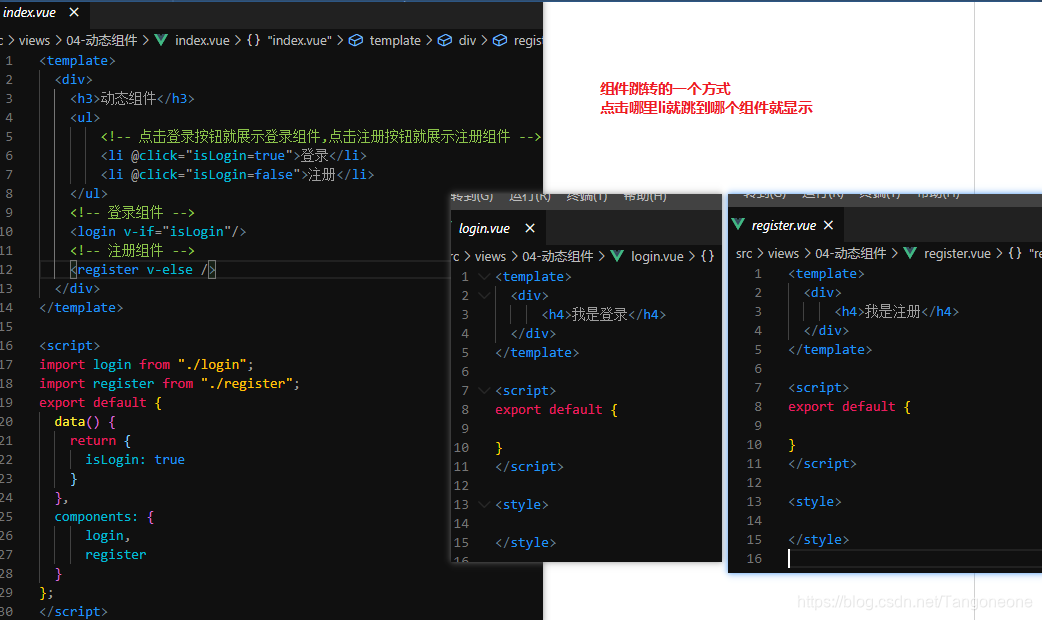
Task: Open views breadcrumb in register.vue window
Action: [783, 253]
